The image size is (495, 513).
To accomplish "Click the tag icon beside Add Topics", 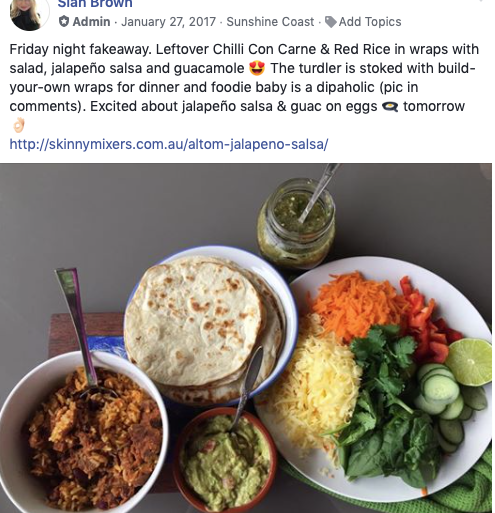I will pos(331,22).
